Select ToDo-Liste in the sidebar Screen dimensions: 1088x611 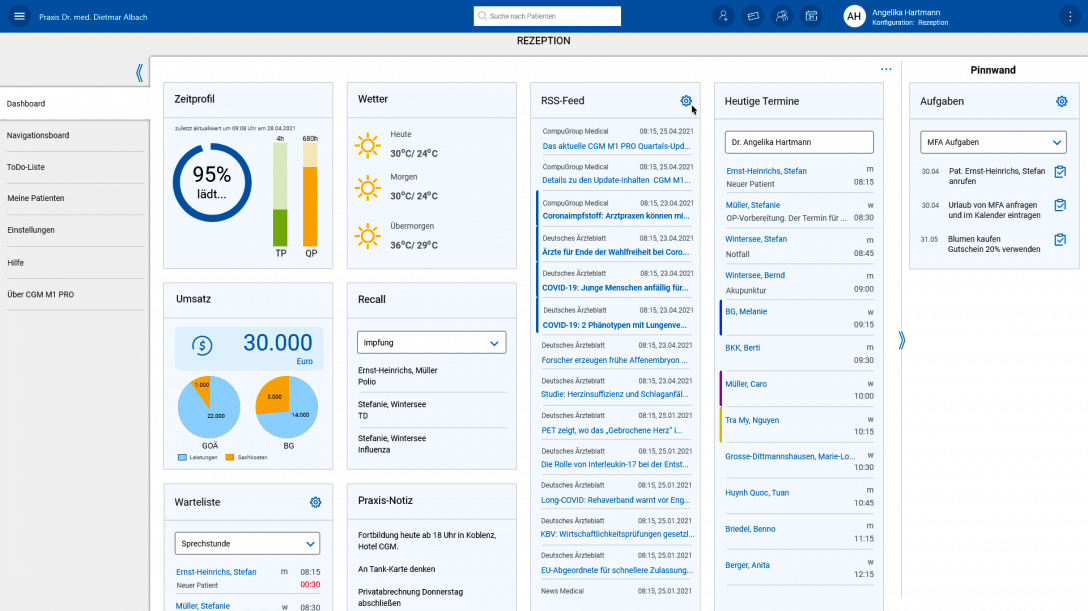point(26,167)
